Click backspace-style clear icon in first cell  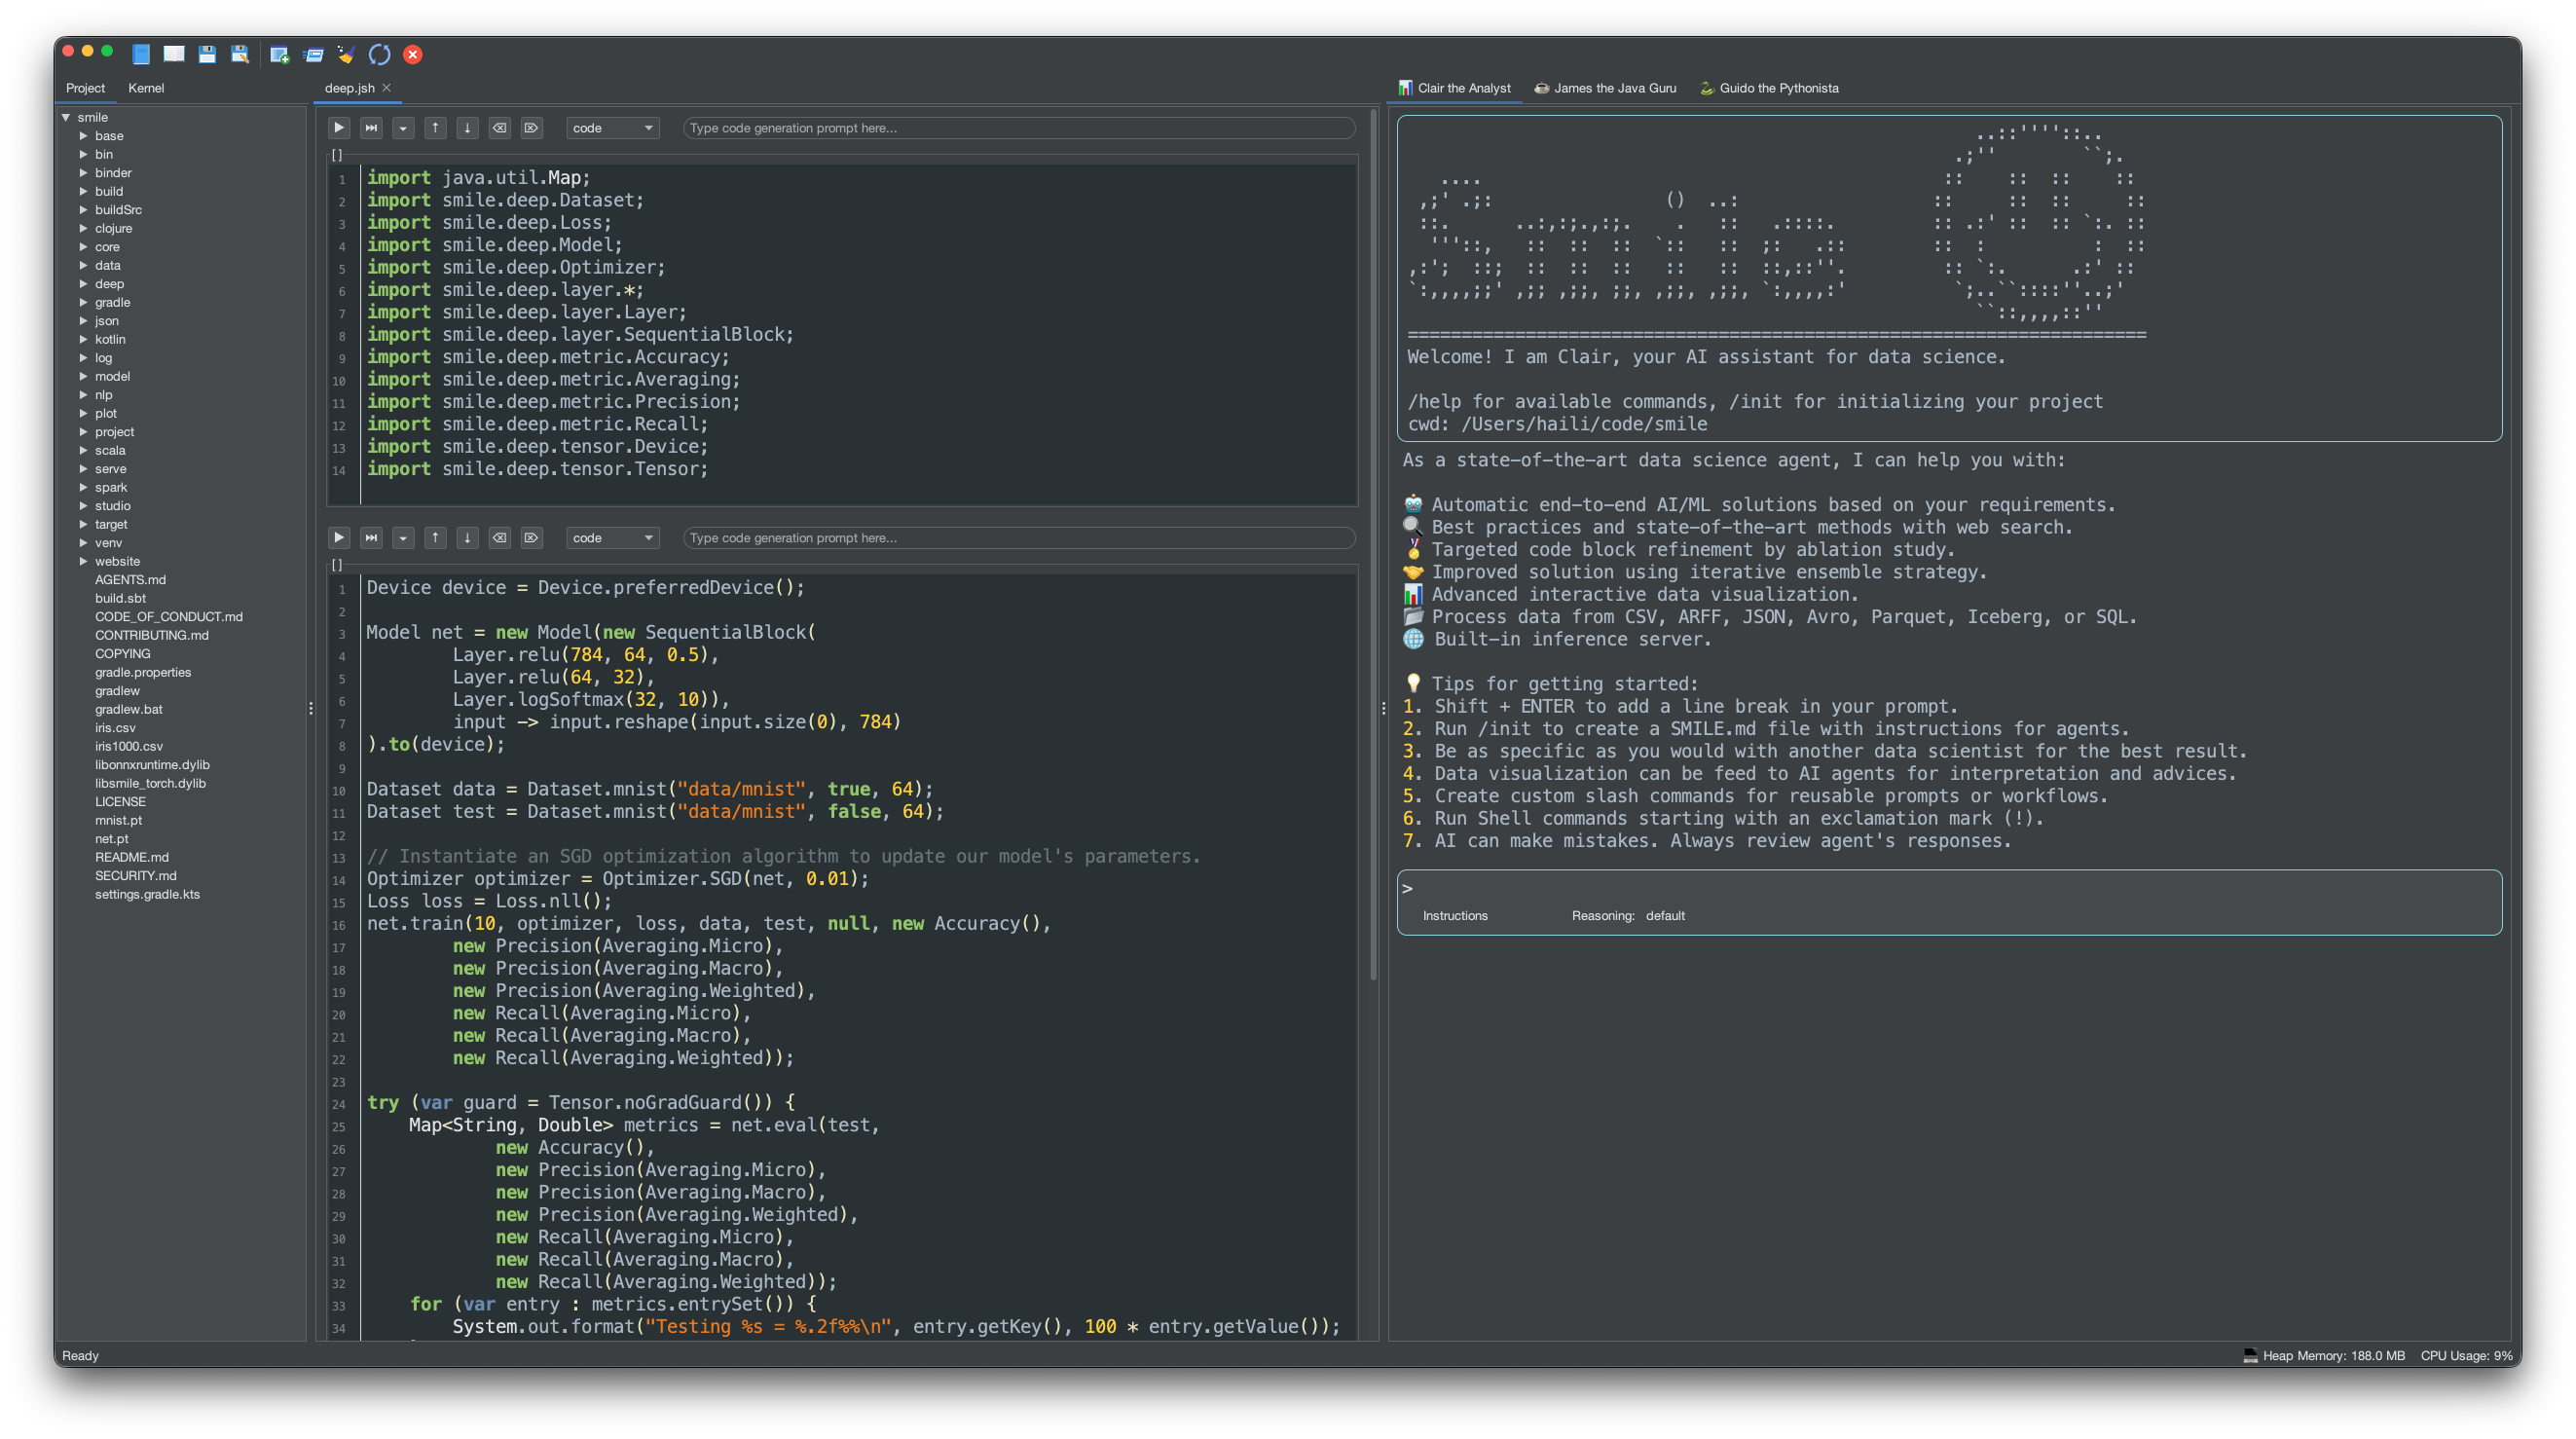(499, 128)
